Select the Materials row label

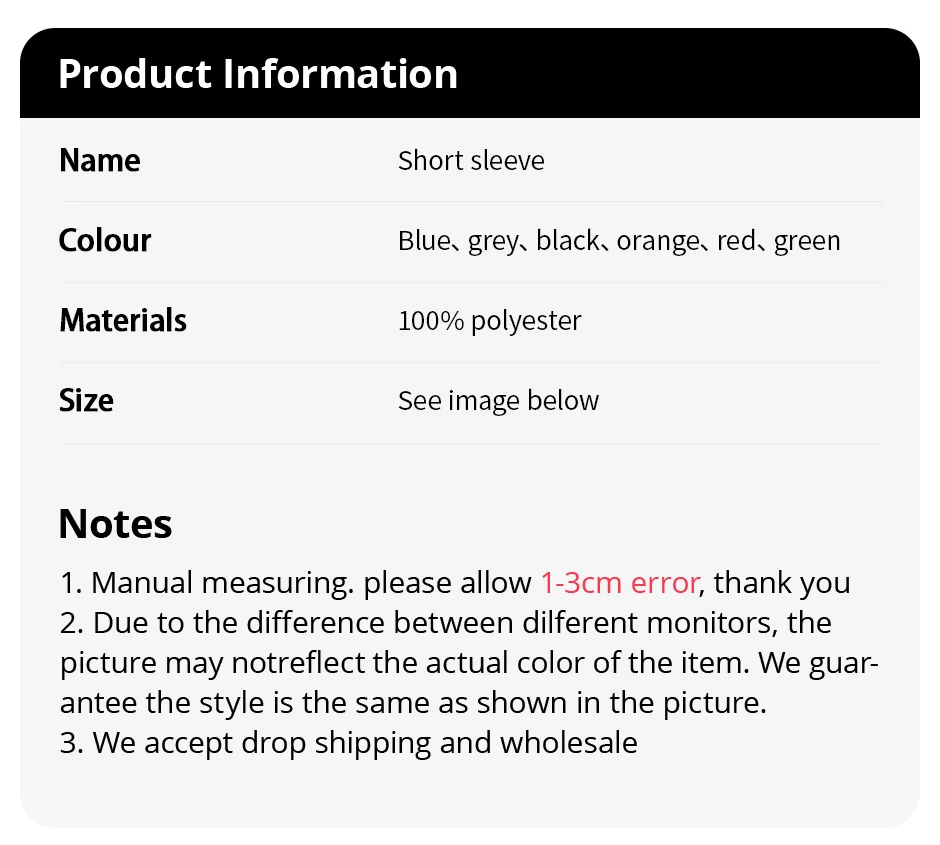(123, 321)
